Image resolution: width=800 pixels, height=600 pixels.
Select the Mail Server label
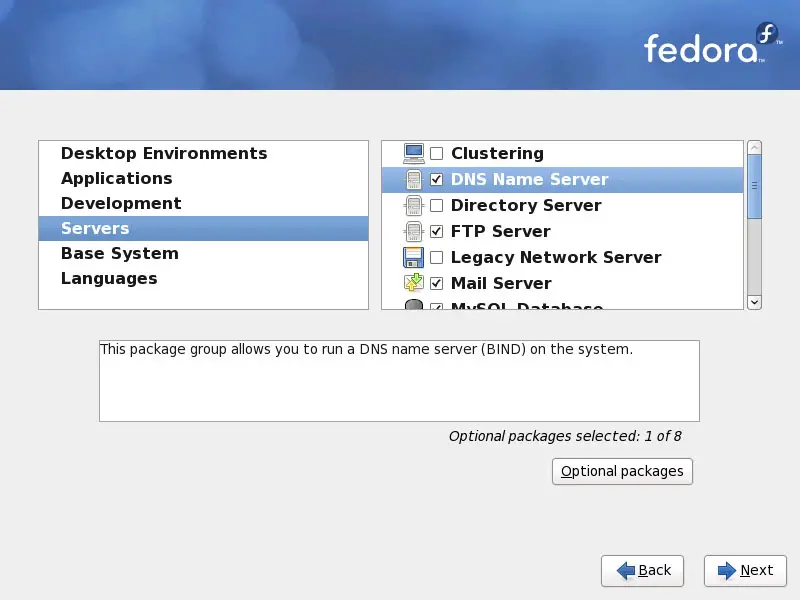click(x=501, y=283)
